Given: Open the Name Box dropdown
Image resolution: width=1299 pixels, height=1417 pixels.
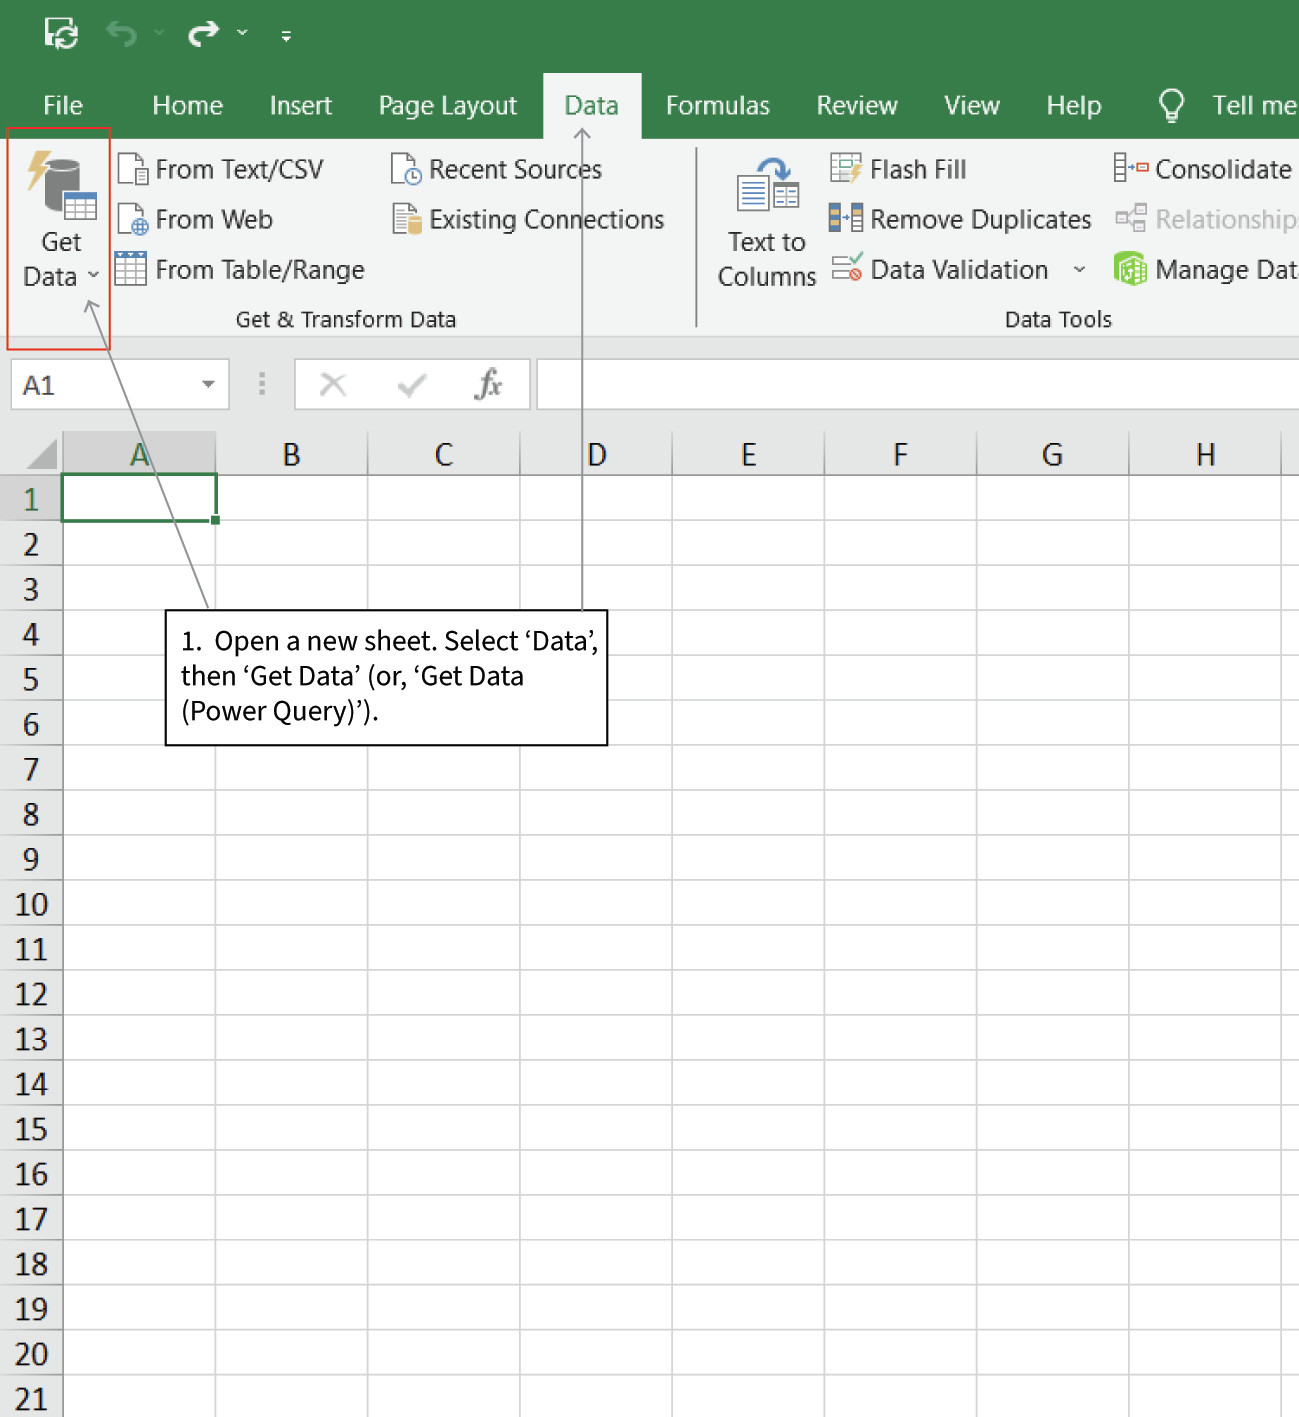Looking at the screenshot, I should point(207,384).
